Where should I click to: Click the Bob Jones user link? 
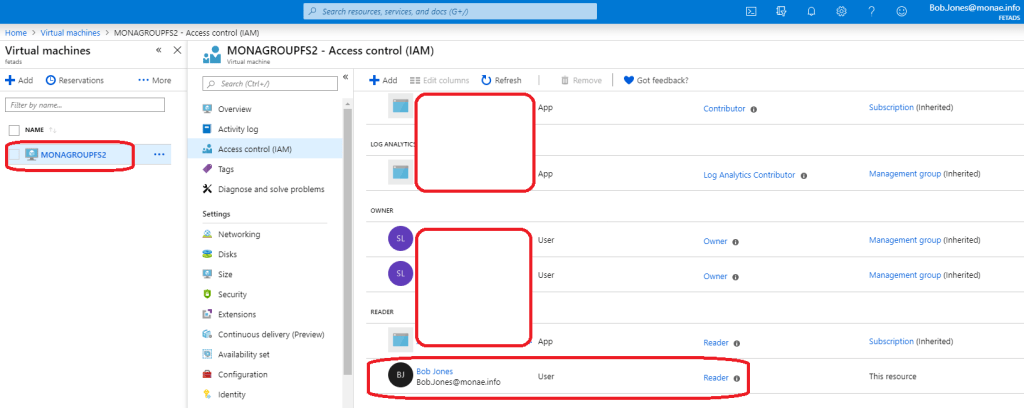tap(434, 371)
